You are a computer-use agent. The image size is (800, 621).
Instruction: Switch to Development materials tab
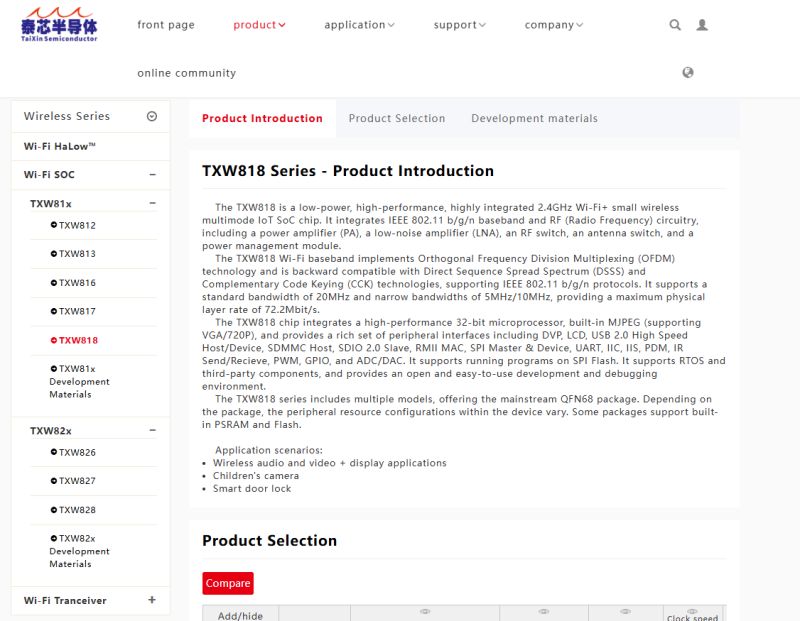pos(534,118)
